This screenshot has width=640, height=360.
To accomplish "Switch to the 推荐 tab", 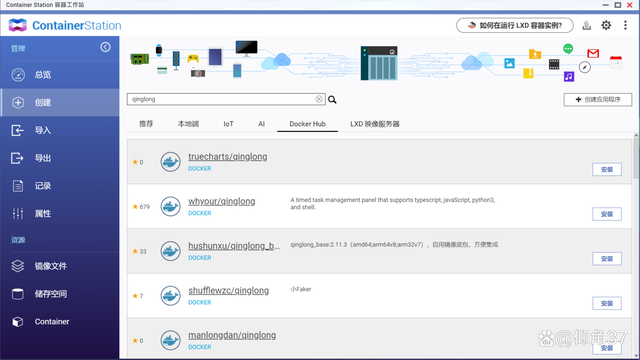I will point(146,124).
